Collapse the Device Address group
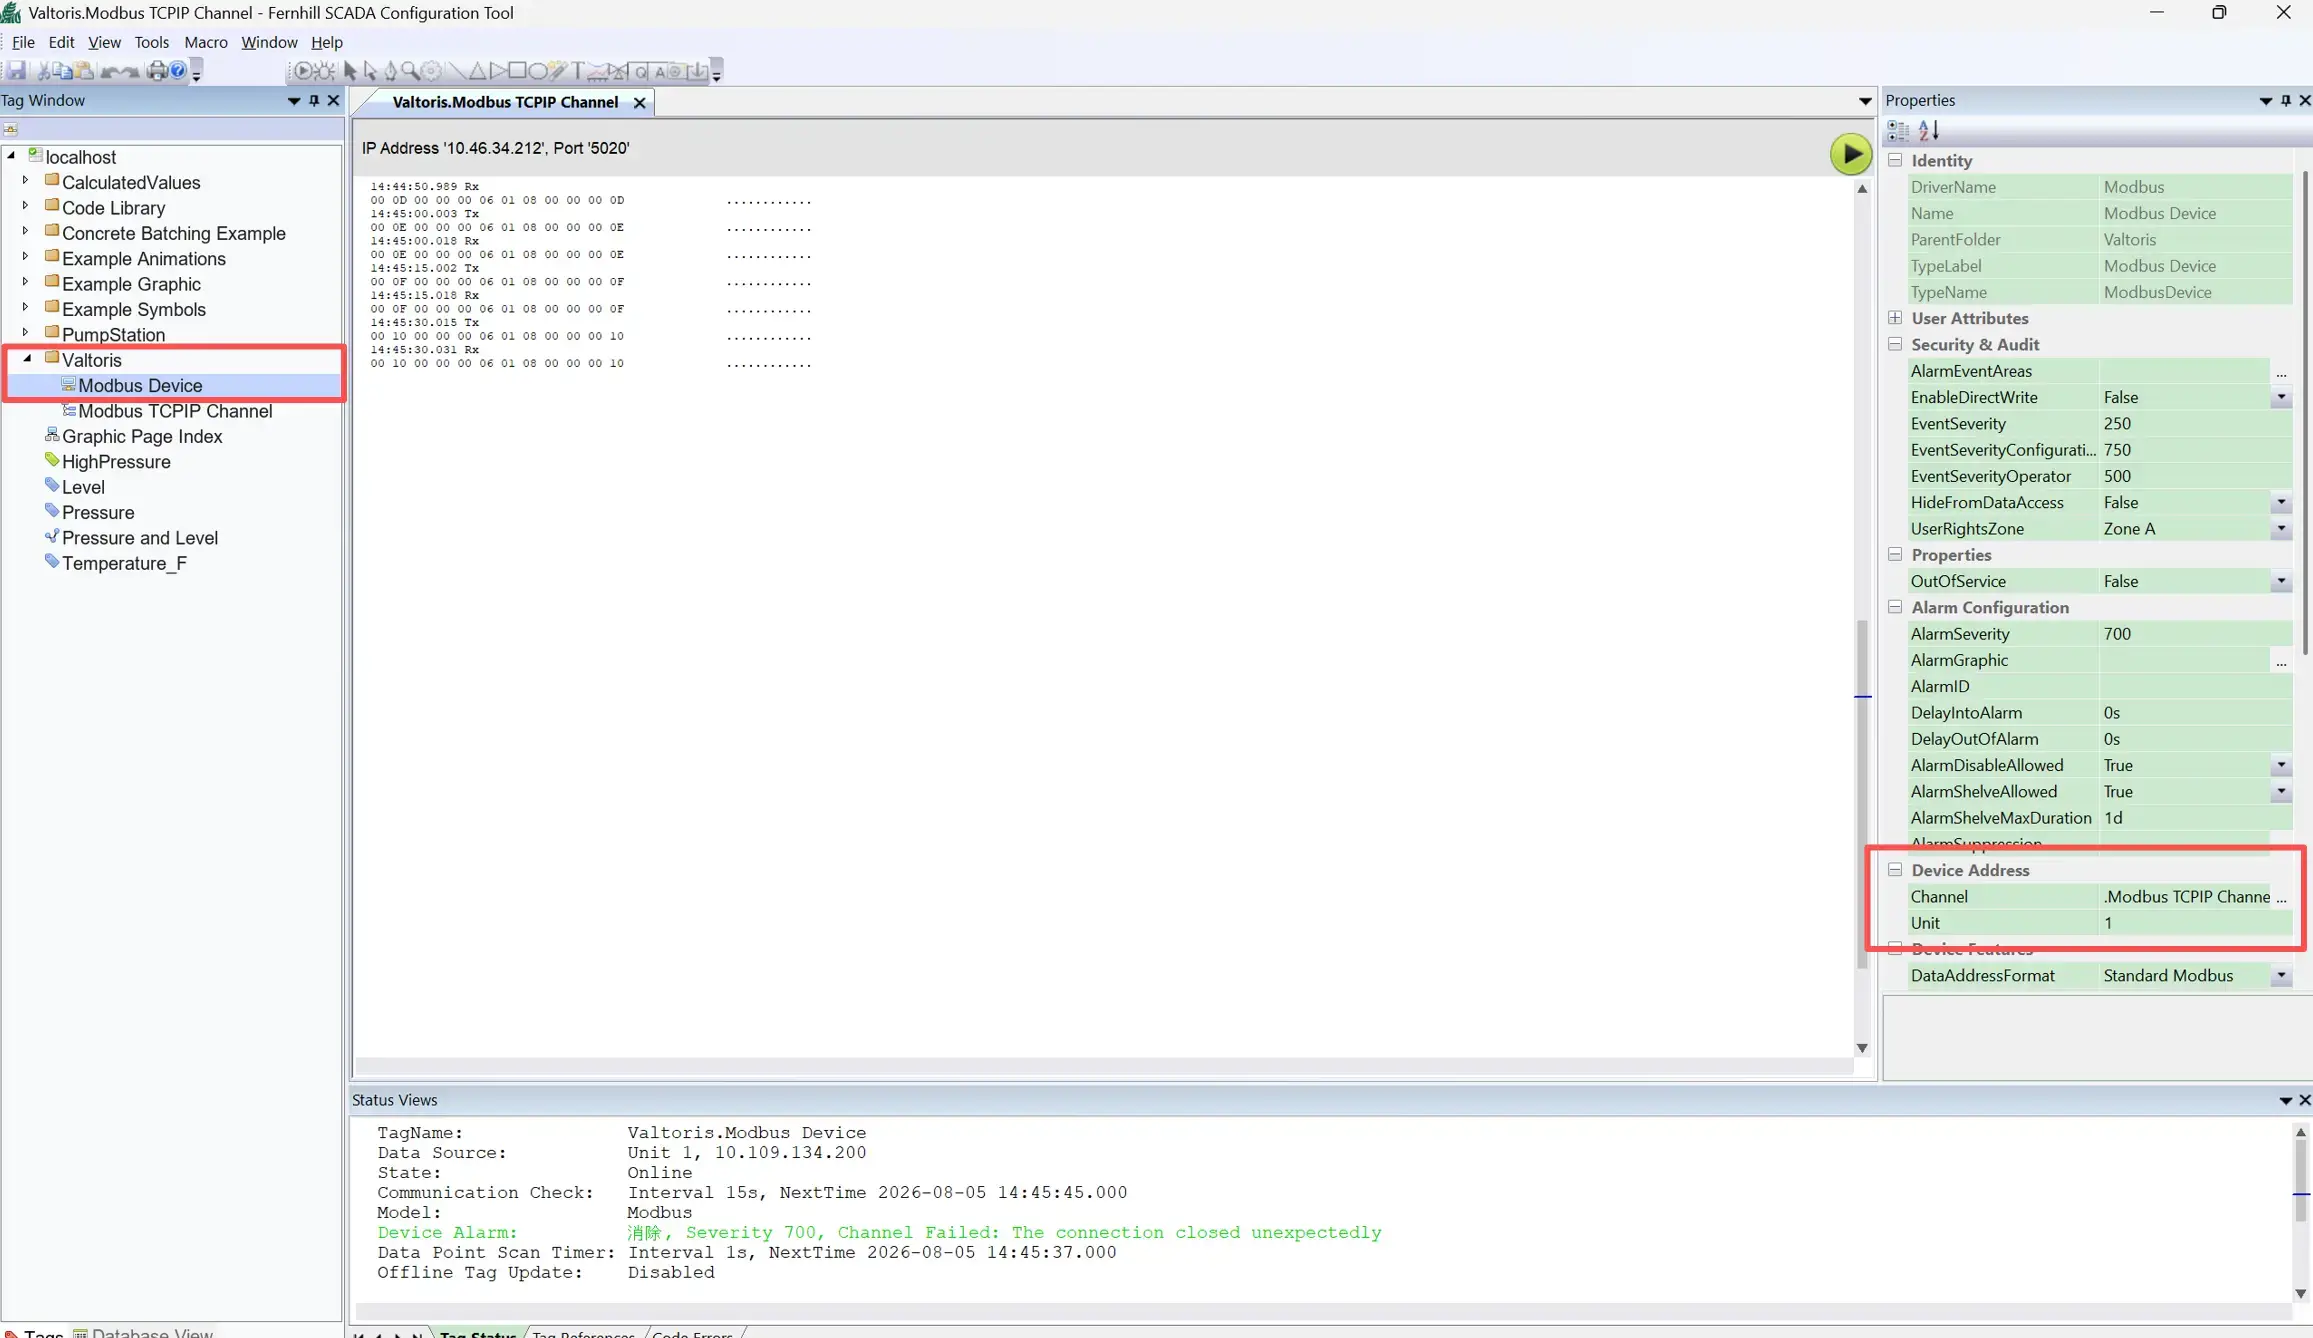This screenshot has width=2313, height=1338. [x=1895, y=870]
